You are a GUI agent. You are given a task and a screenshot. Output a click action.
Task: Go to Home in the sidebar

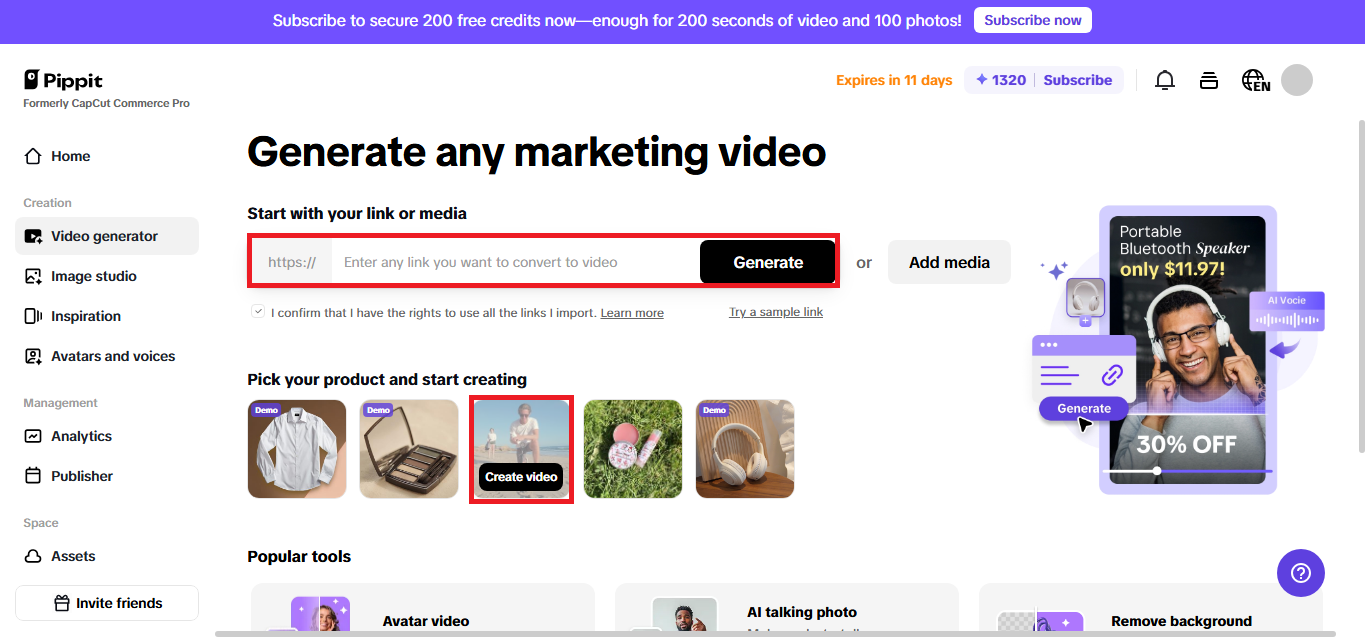click(x=107, y=156)
